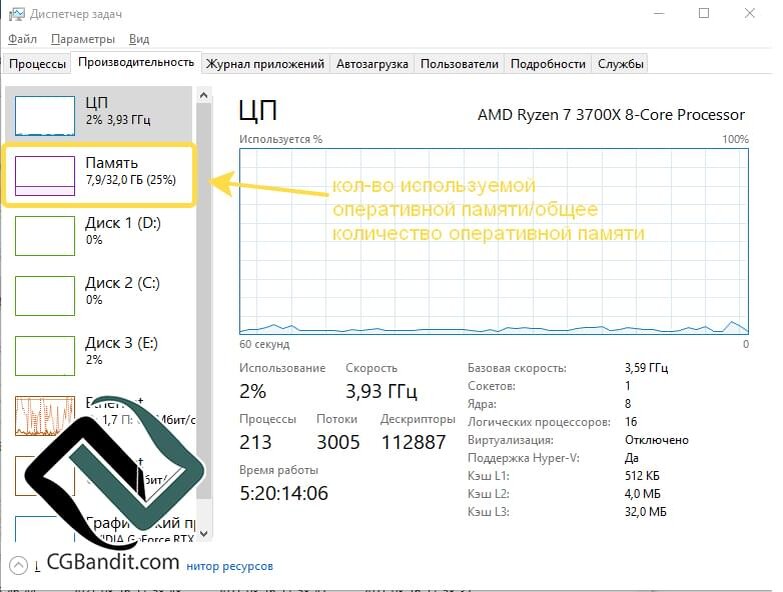Collapse details with the round arrow button
Screen dimensions: 783x592
[x=18, y=566]
